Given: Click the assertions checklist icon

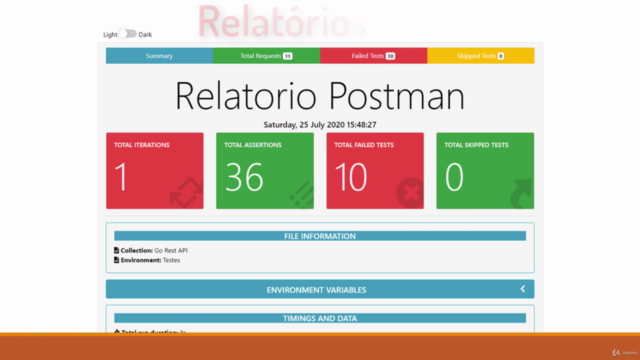Looking at the screenshot, I should [302, 195].
